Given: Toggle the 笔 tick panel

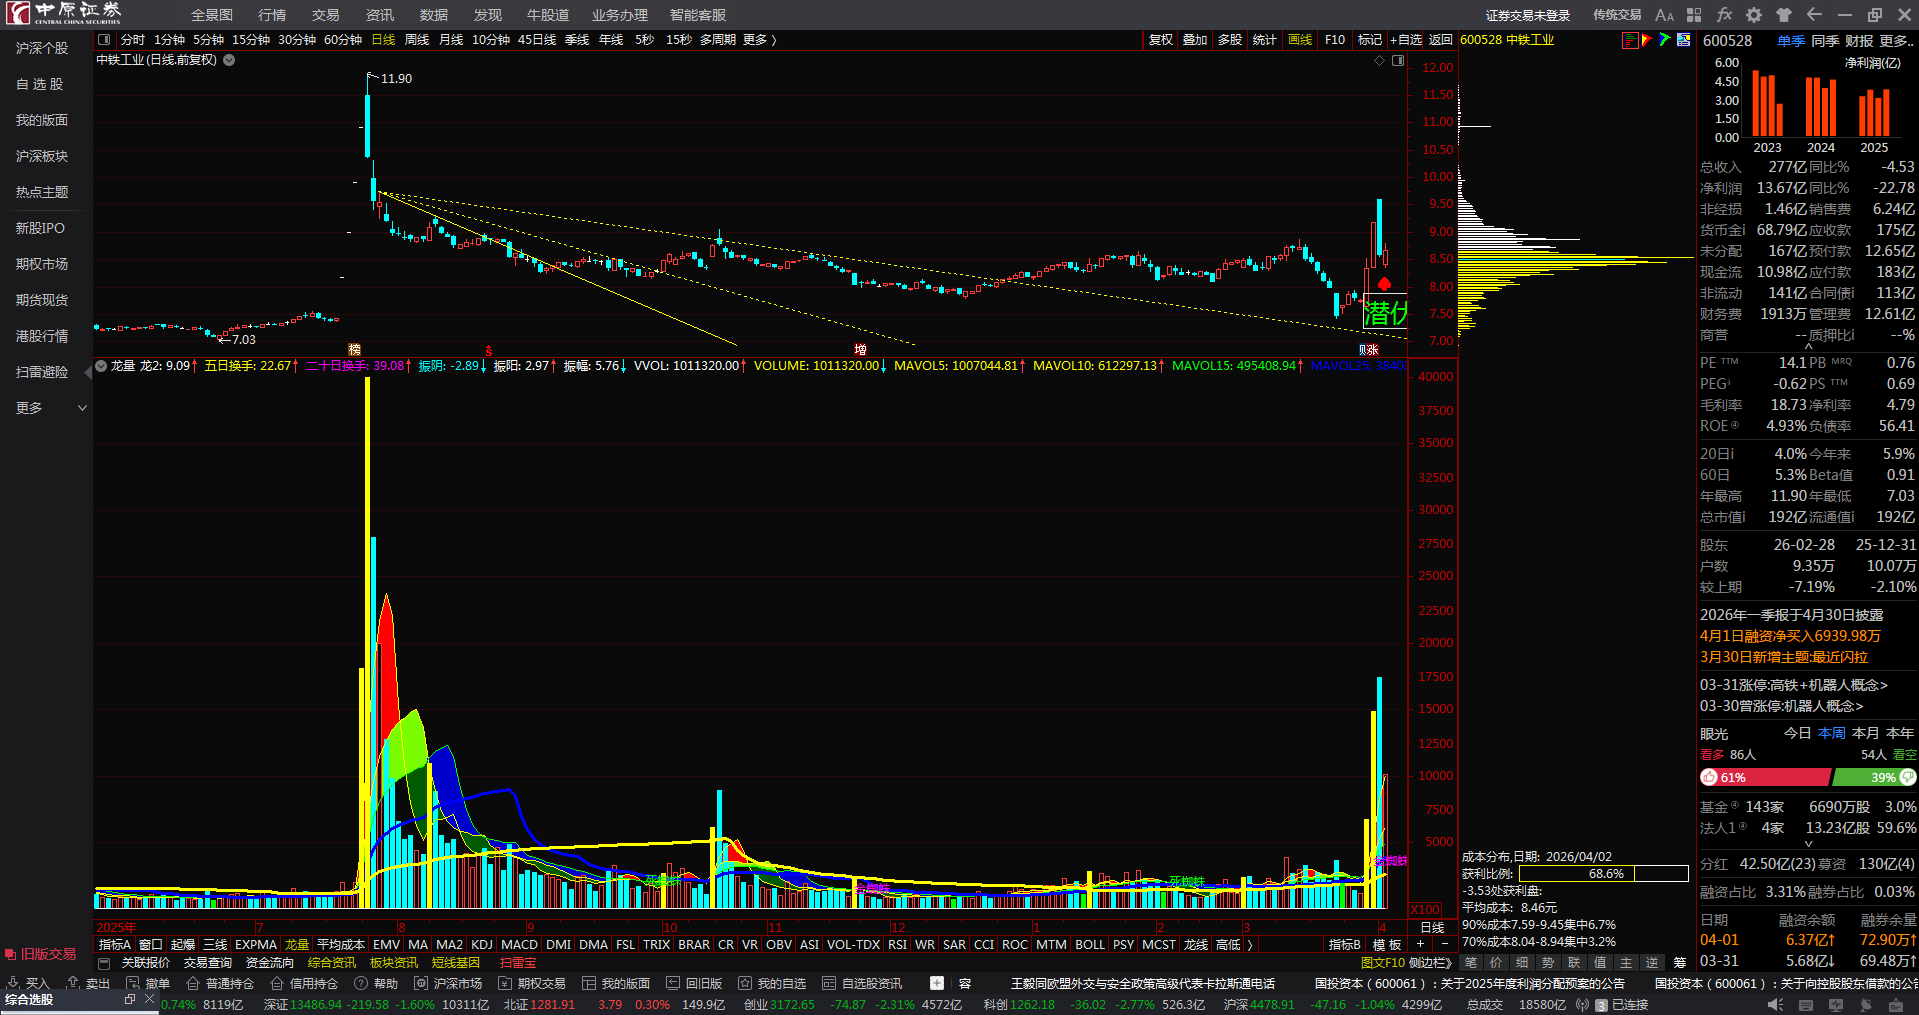Looking at the screenshot, I should click(1471, 963).
